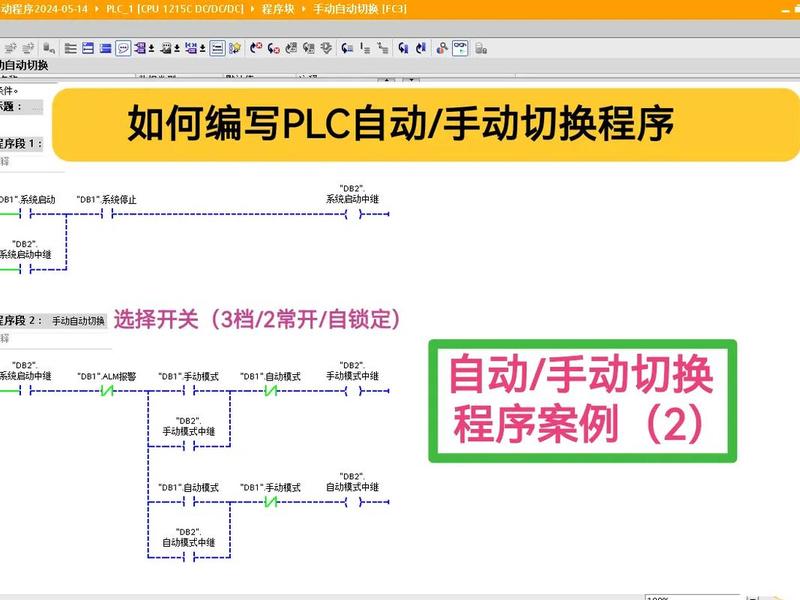Viewport: 800px width, 600px height.
Task: Select 自动模式 normally open contact in lower rung
Action: (x=188, y=502)
